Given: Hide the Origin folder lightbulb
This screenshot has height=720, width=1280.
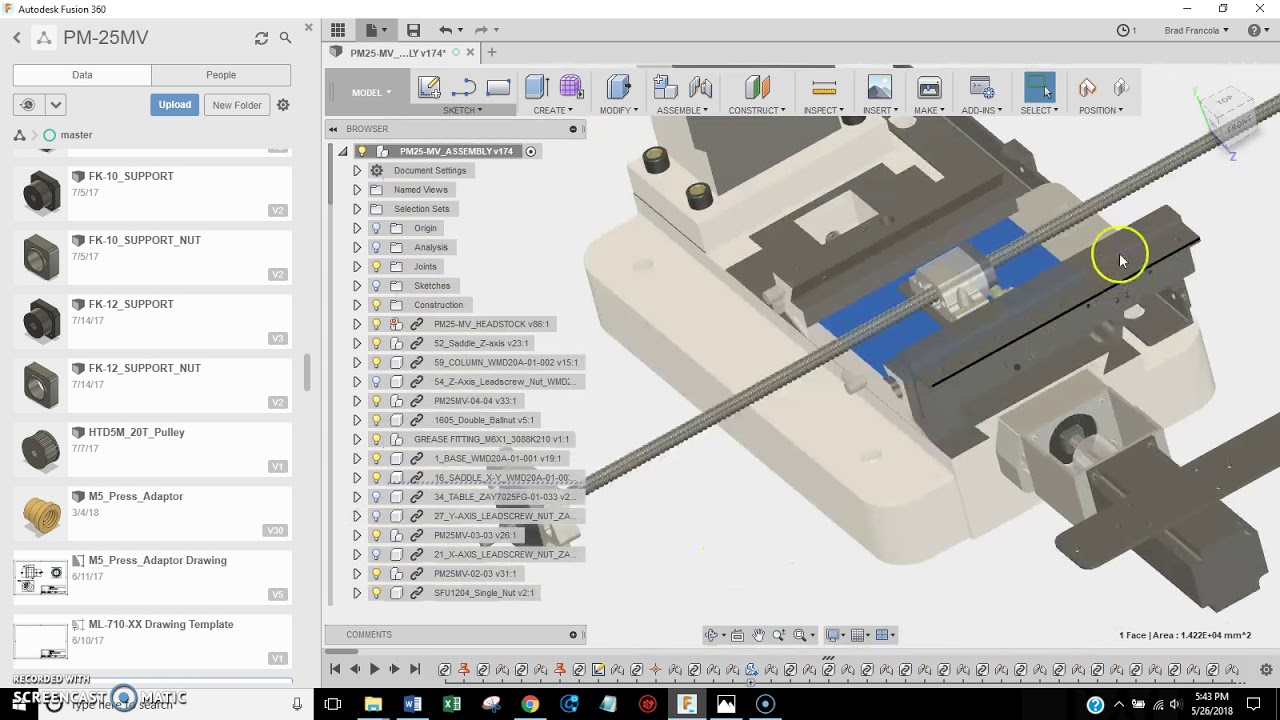Looking at the screenshot, I should click(377, 228).
